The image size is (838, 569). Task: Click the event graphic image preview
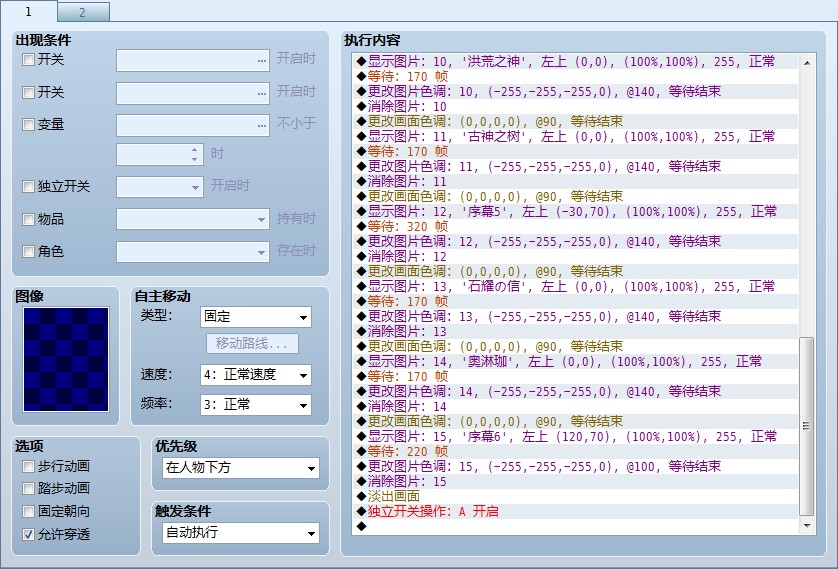click(x=66, y=359)
